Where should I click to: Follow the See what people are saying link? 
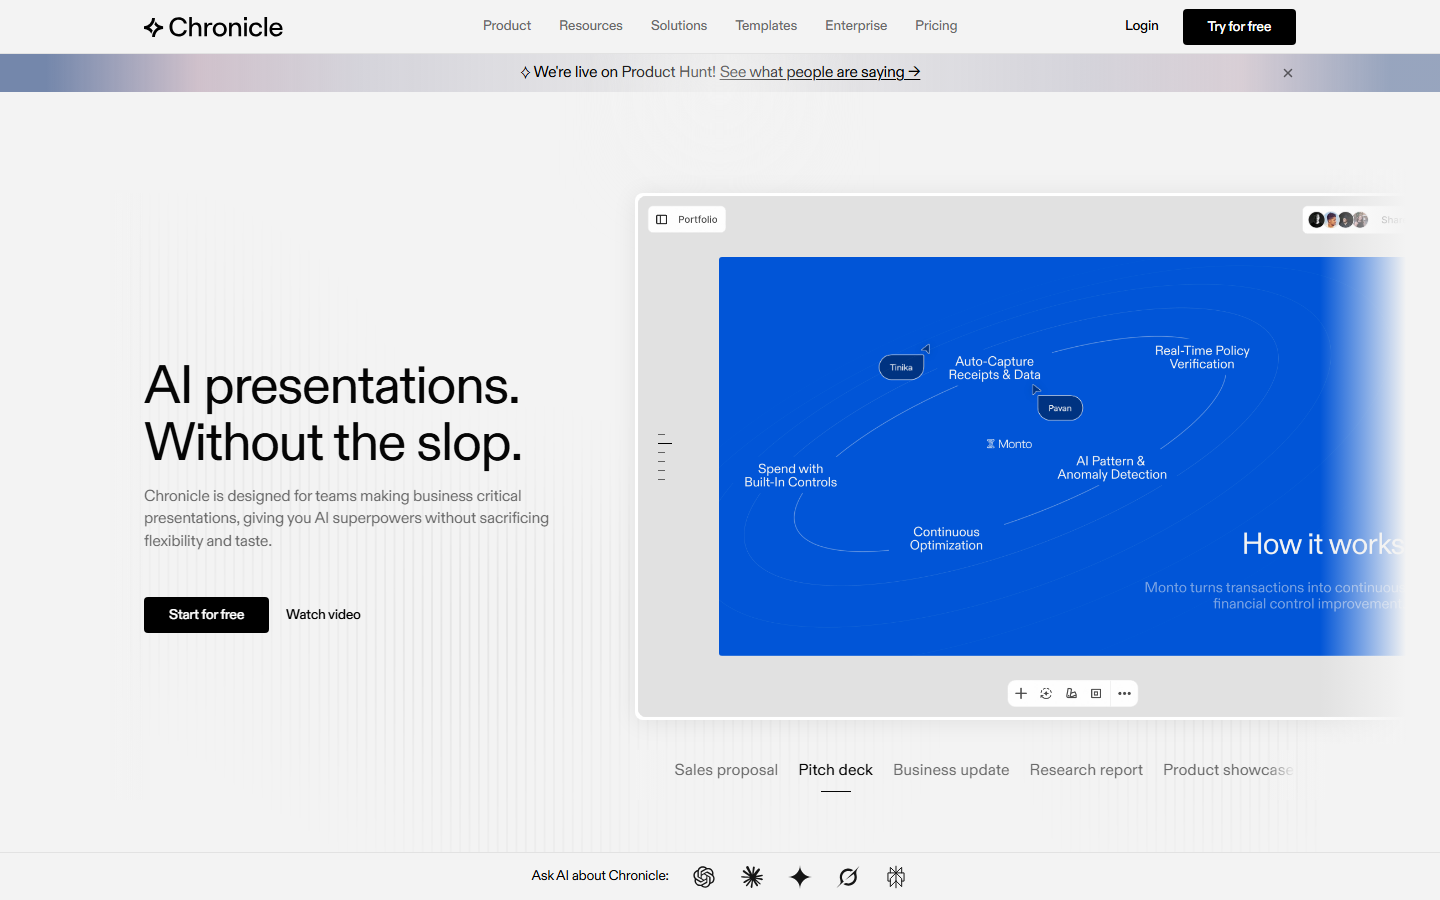tap(820, 72)
